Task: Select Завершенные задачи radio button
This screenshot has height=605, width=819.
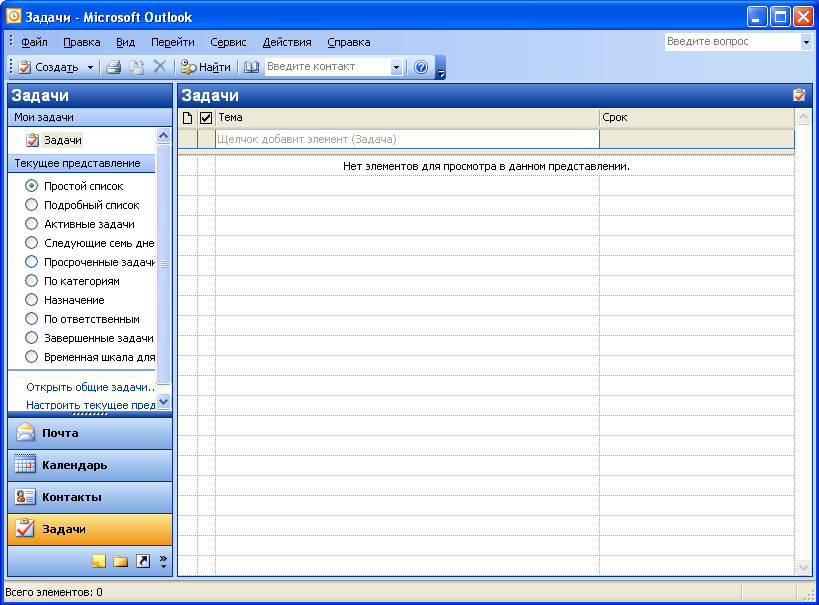Action: pyautogui.click(x=31, y=338)
